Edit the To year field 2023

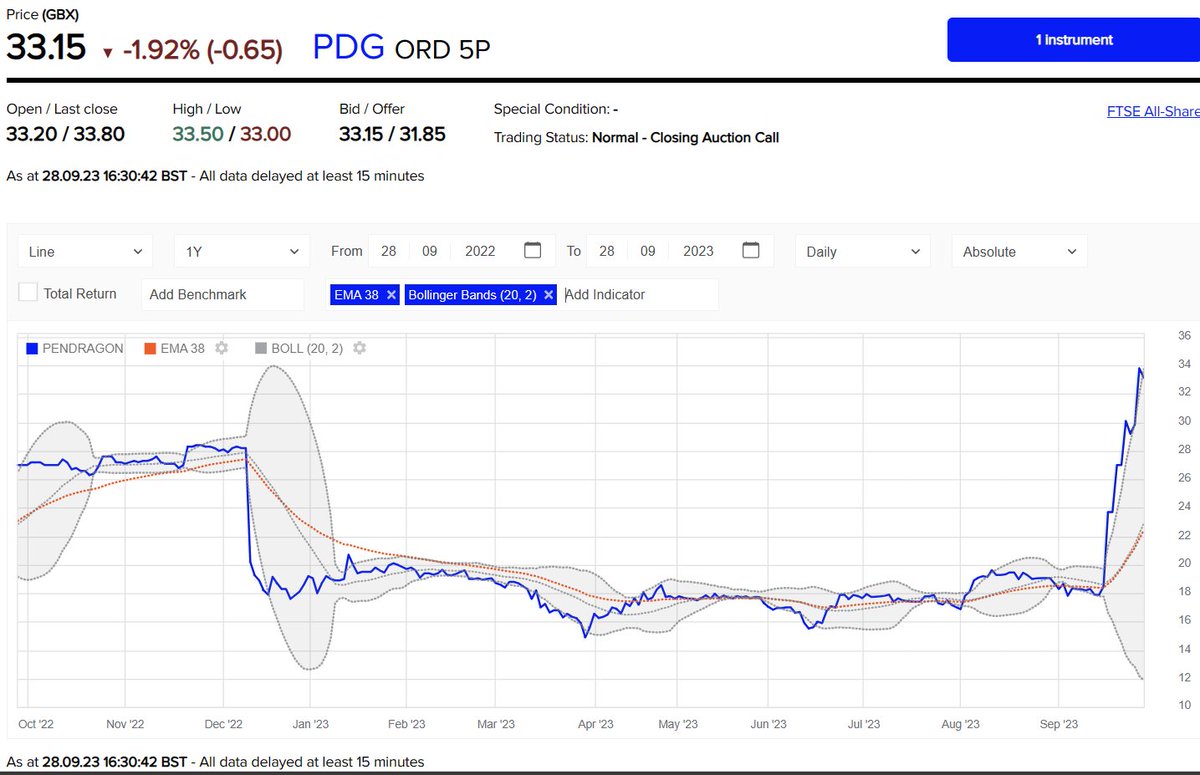(698, 251)
